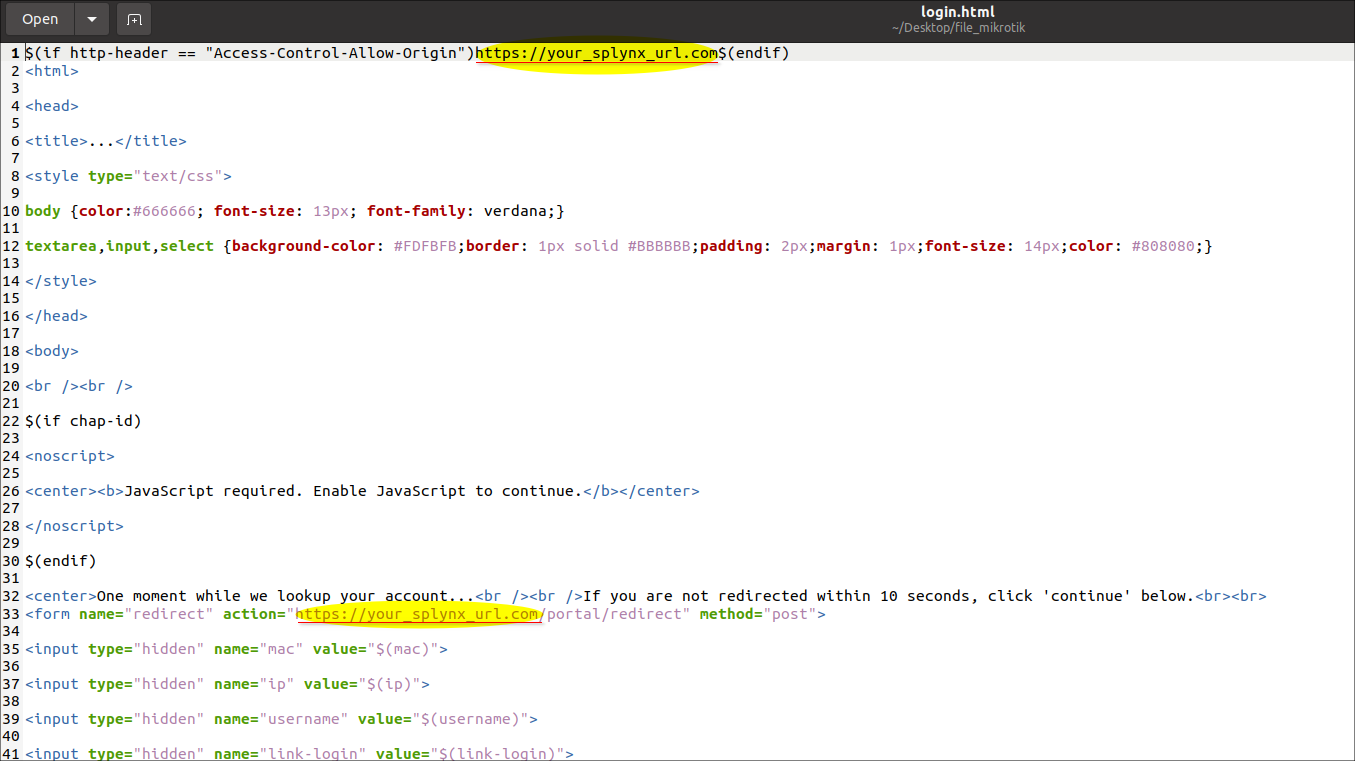Click the "Access-Control-Allow-Origin" string
Screen dimensions: 1355x761
[335, 53]
